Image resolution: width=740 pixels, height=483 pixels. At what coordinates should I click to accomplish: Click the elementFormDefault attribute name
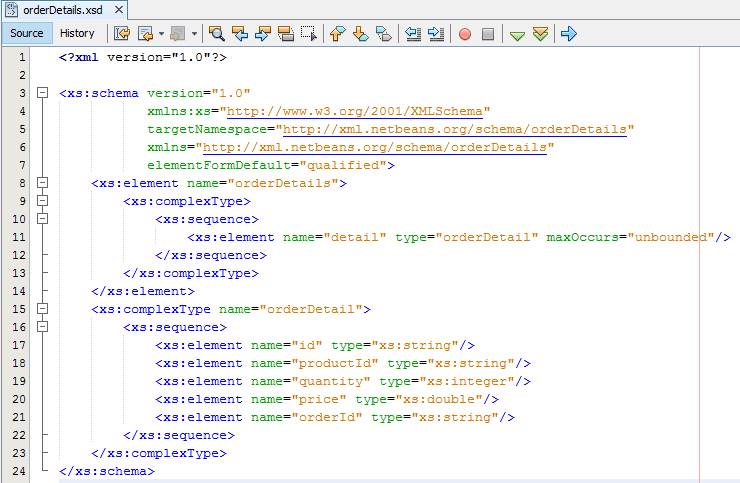[219, 165]
